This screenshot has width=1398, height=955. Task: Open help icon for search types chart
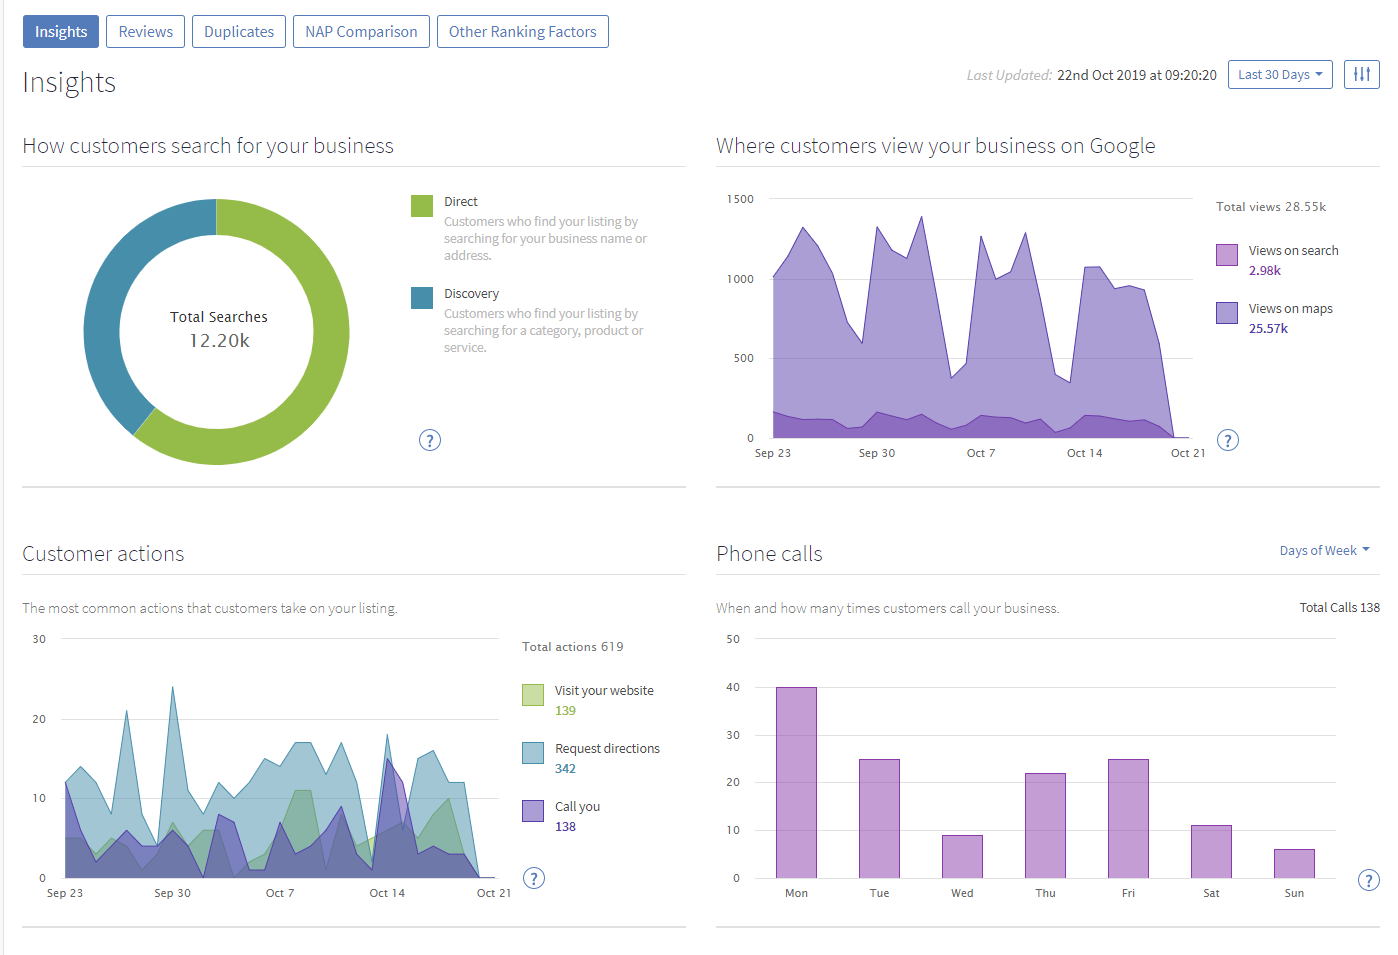point(430,440)
